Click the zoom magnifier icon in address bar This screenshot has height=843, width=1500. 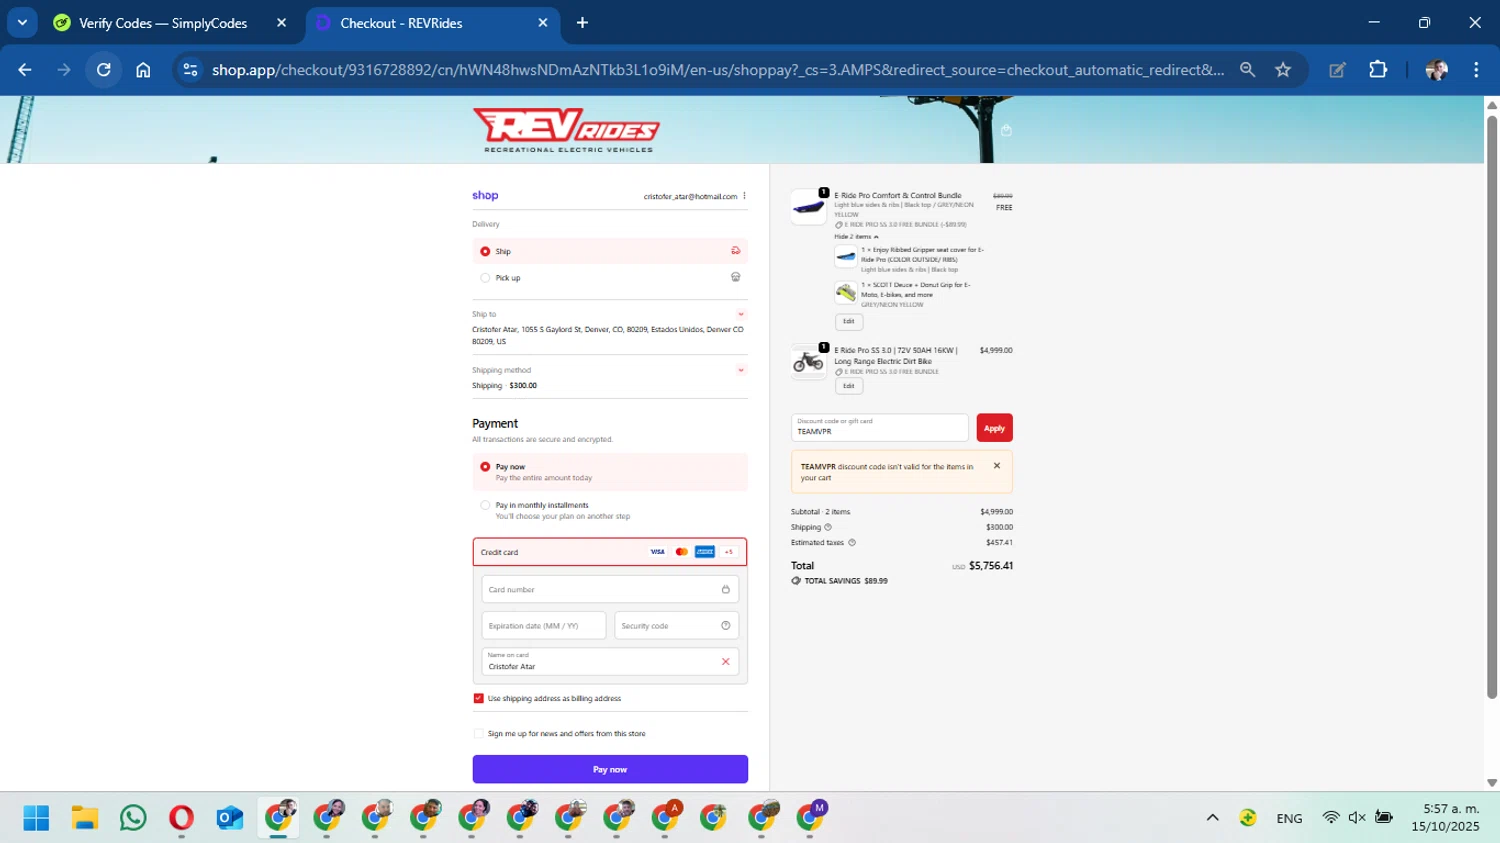[x=1247, y=70]
